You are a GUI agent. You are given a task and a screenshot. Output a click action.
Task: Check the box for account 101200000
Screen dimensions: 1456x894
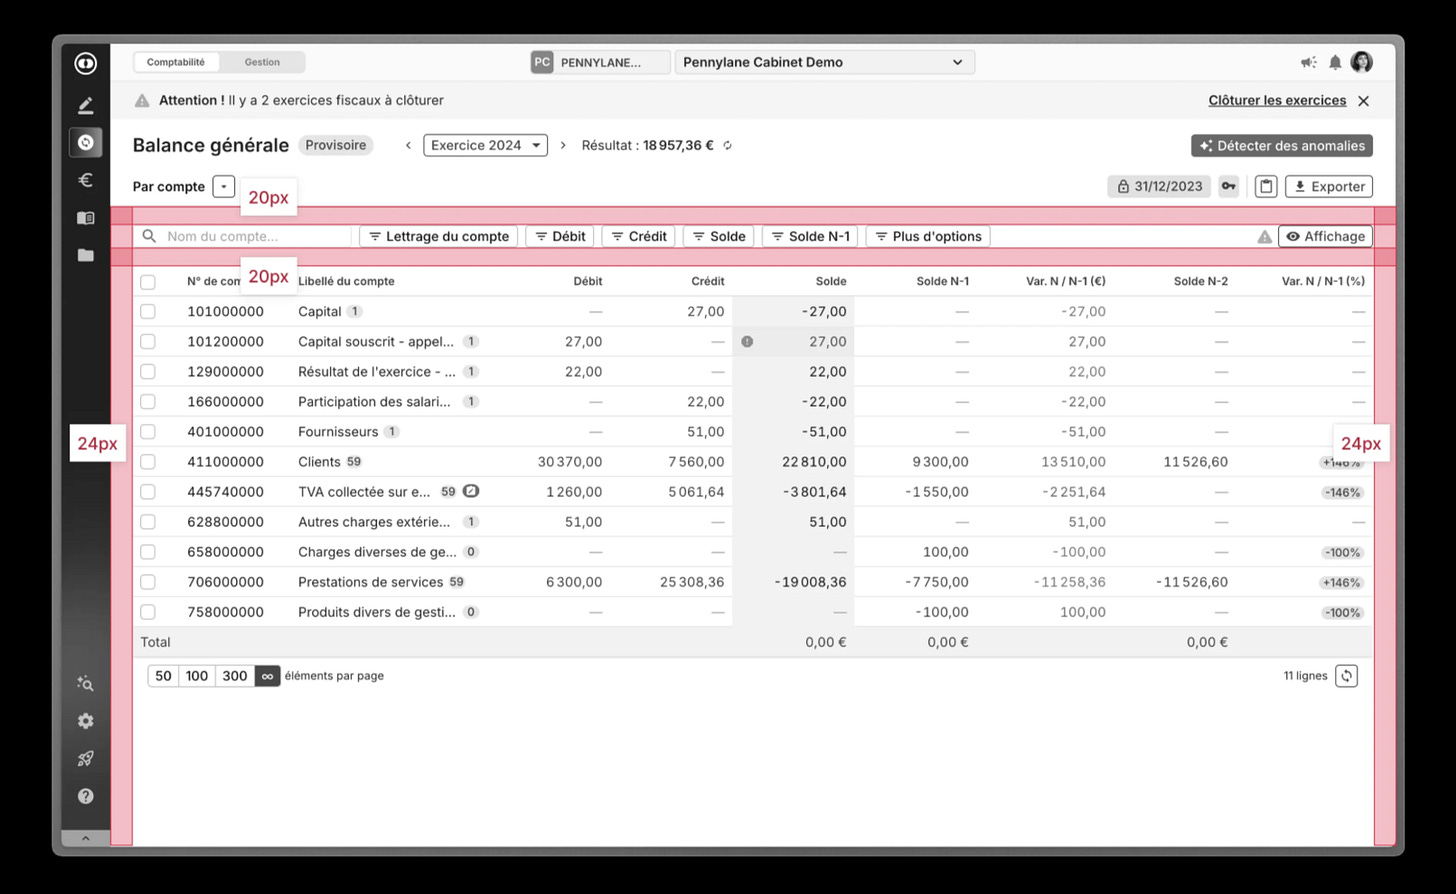148,342
